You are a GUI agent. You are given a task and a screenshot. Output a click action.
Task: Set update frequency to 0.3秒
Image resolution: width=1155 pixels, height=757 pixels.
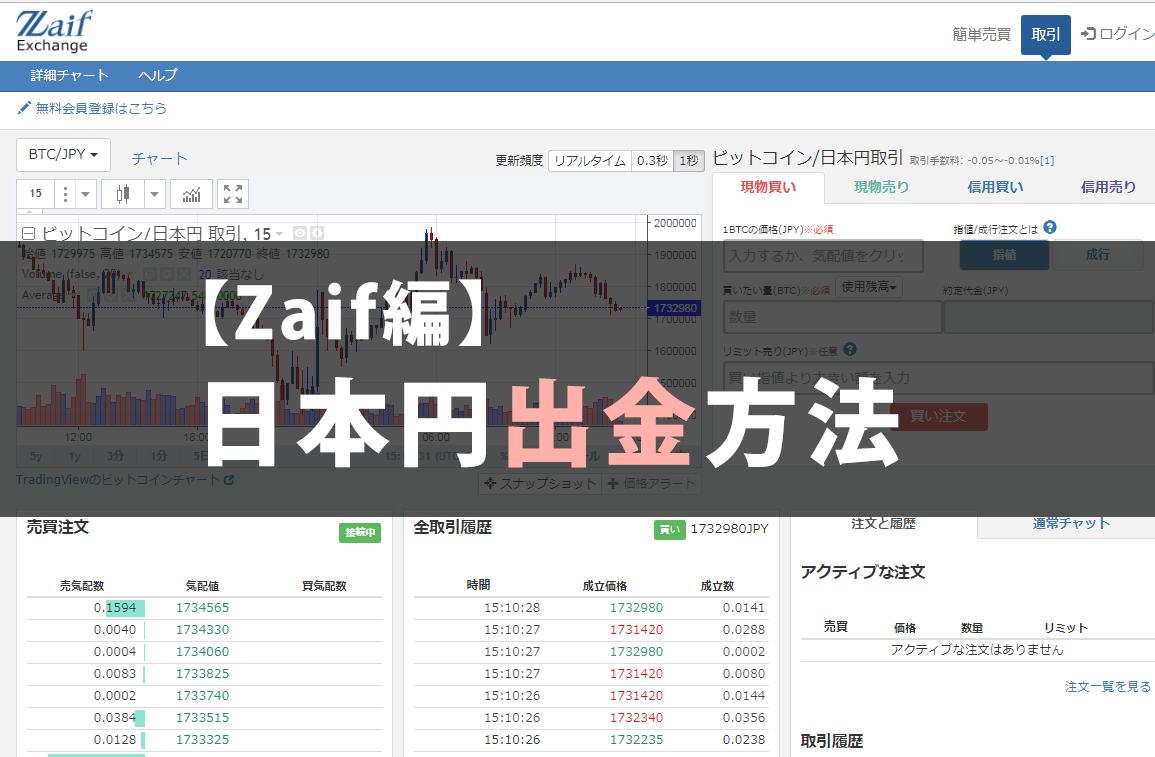(x=653, y=161)
